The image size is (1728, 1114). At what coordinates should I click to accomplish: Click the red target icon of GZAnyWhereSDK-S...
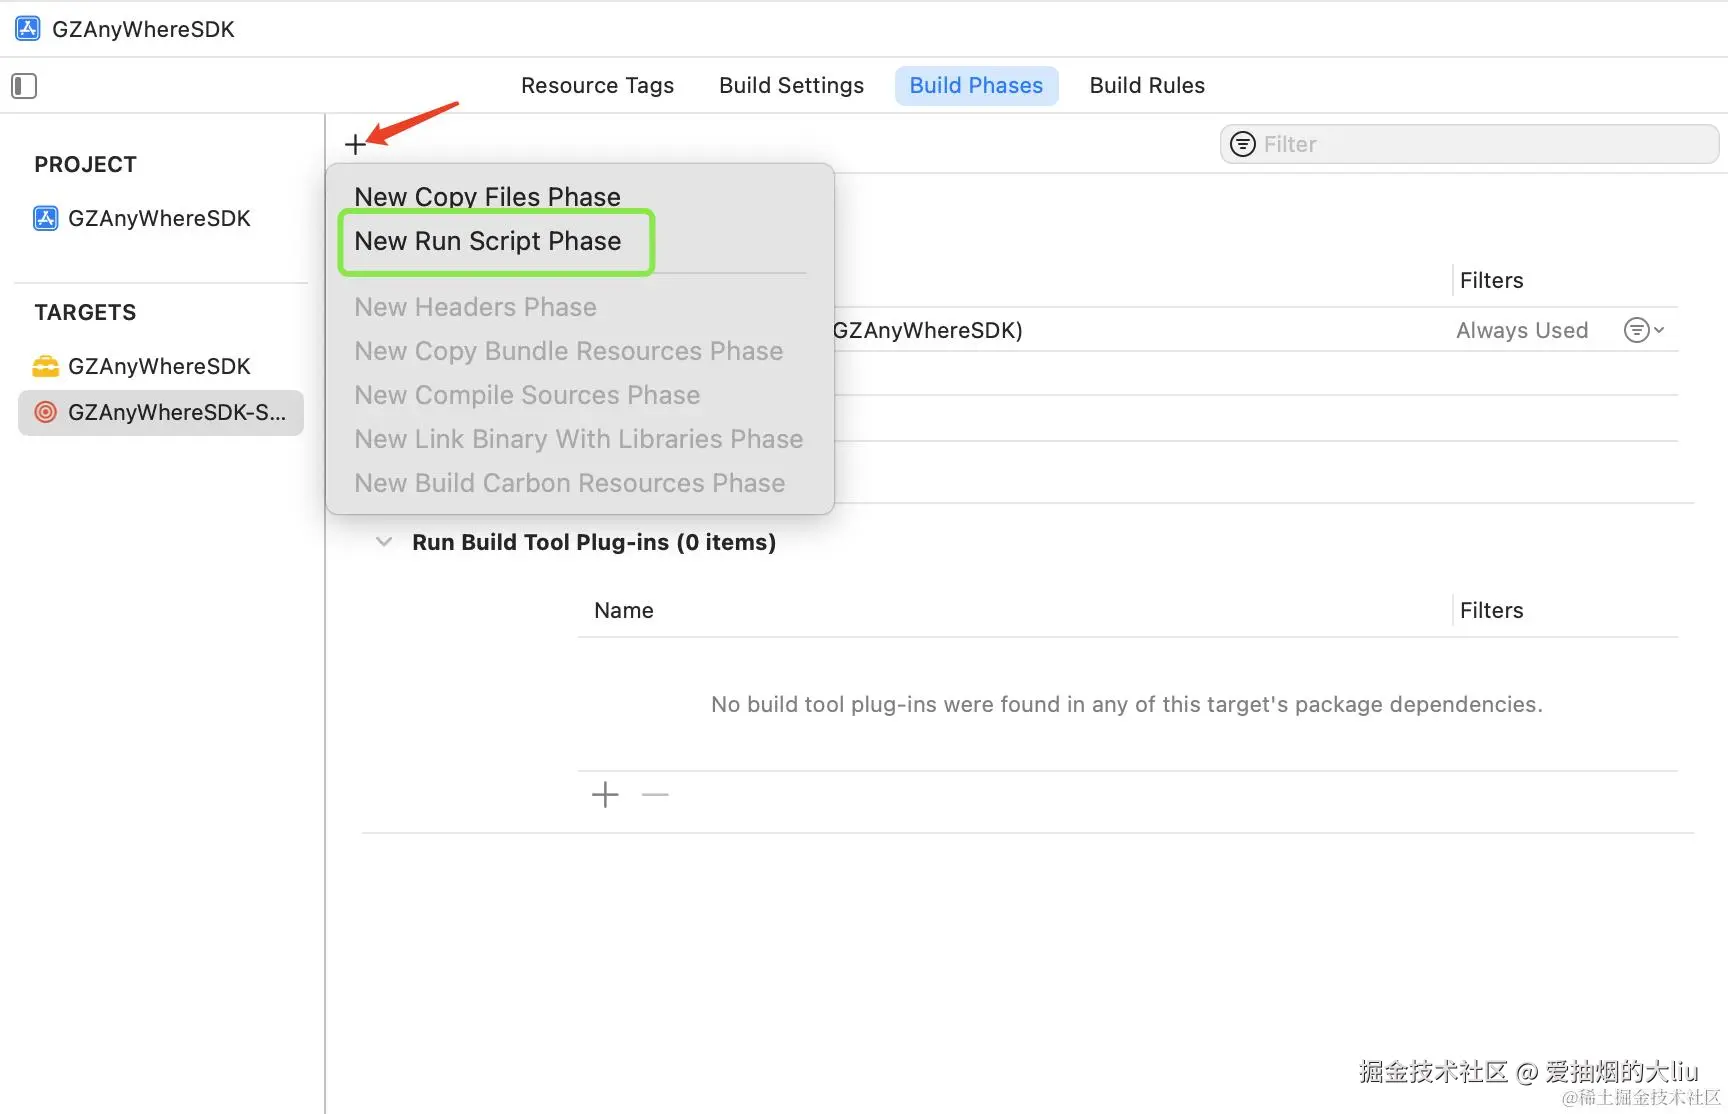point(46,412)
